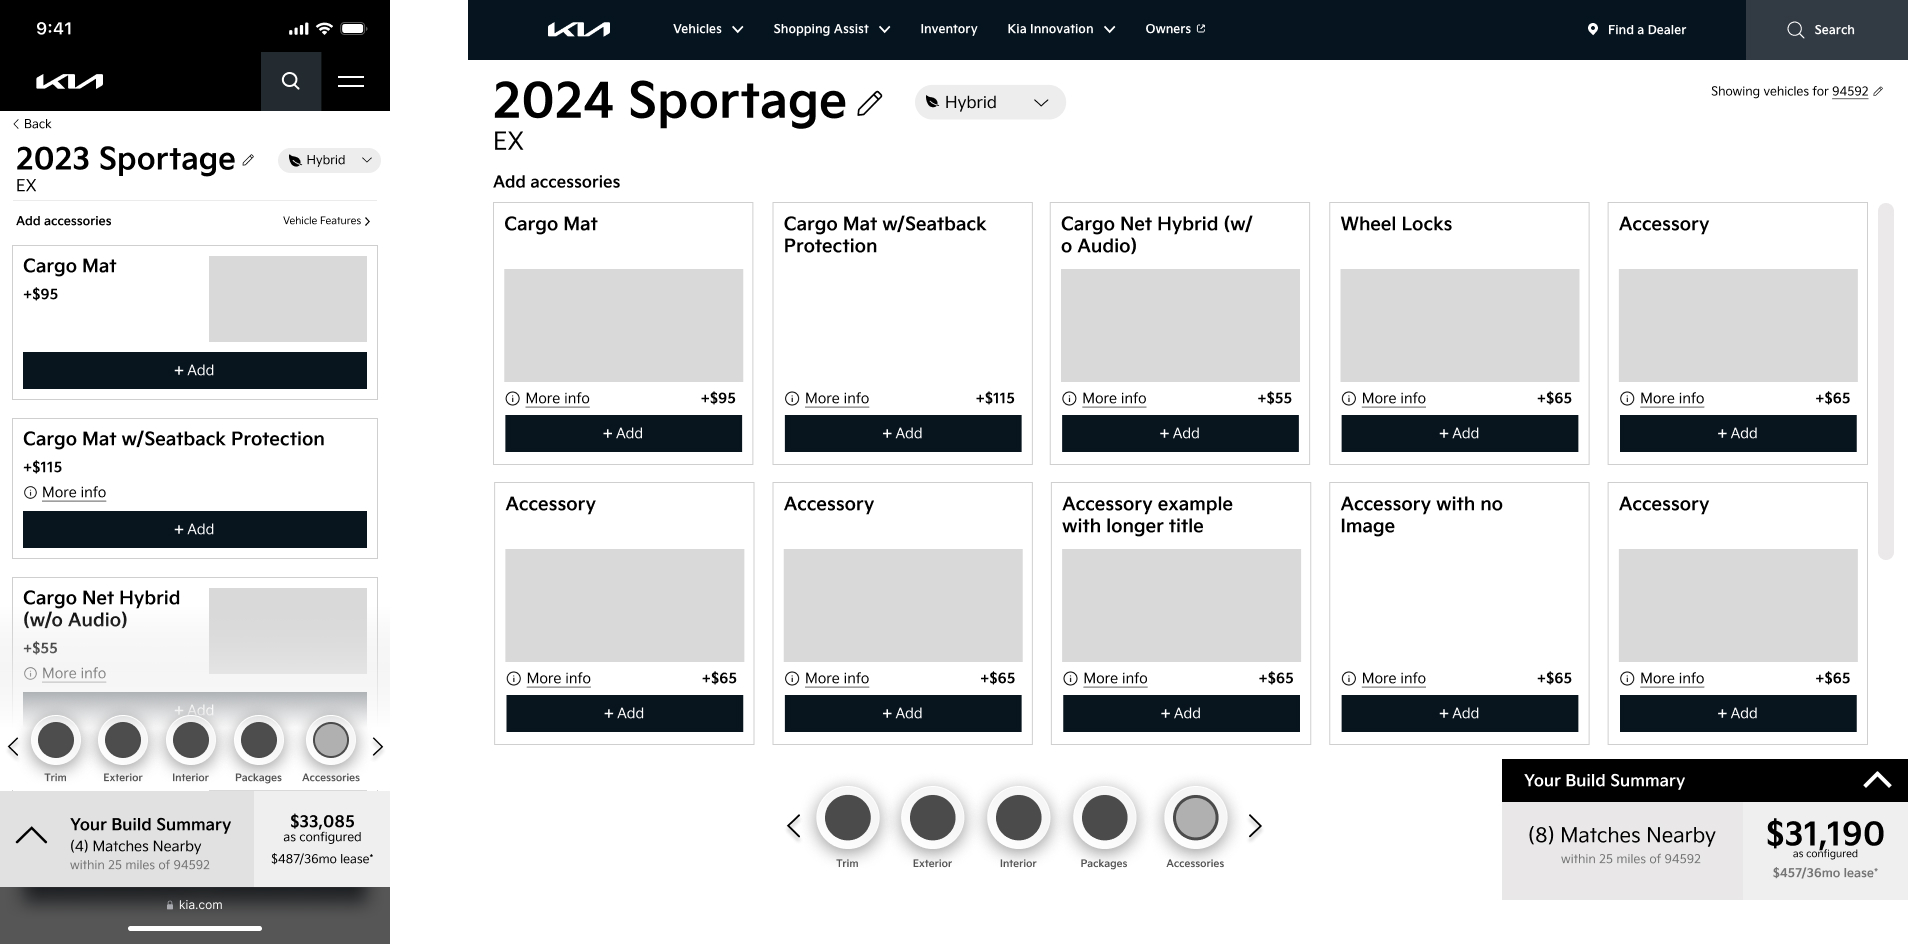Image resolution: width=1908 pixels, height=944 pixels.
Task: Click the accessories list vertical scrollbar
Action: (1885, 380)
